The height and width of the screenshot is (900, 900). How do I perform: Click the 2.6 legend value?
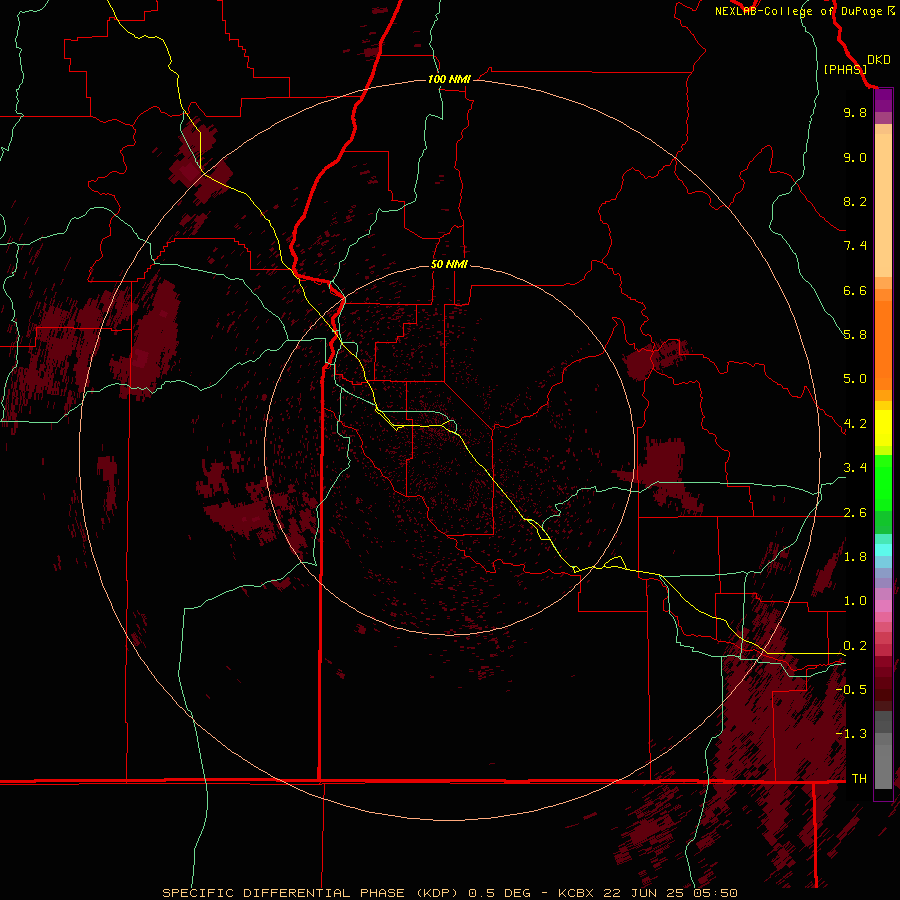coord(855,513)
